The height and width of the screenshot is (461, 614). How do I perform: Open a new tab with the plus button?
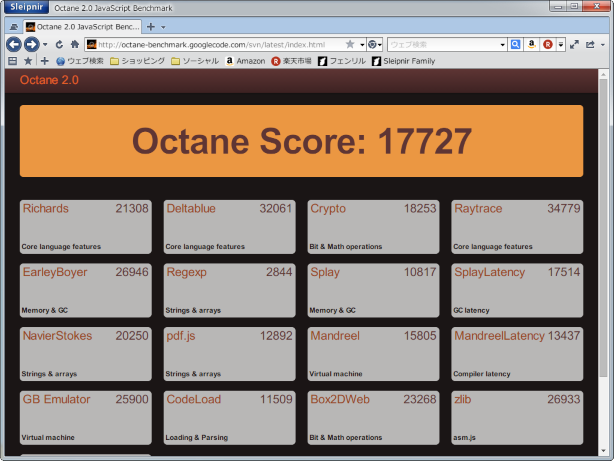[x=151, y=27]
